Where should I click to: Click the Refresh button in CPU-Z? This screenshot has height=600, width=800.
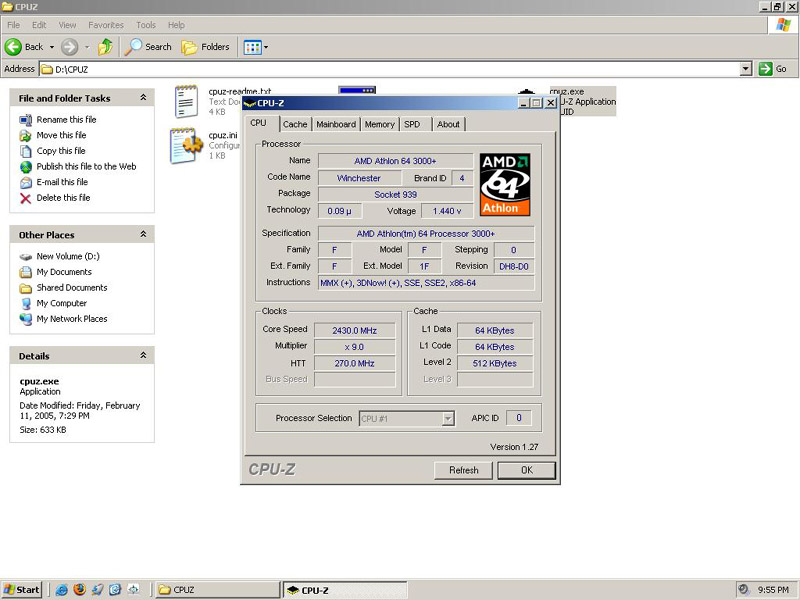463,470
